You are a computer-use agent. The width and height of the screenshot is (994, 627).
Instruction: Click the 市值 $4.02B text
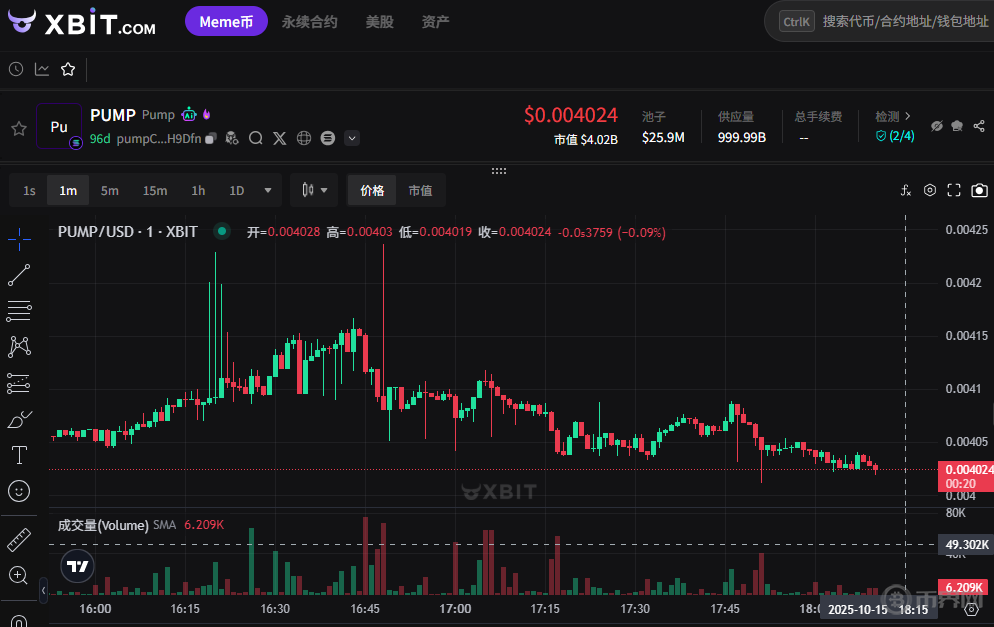click(x=586, y=139)
